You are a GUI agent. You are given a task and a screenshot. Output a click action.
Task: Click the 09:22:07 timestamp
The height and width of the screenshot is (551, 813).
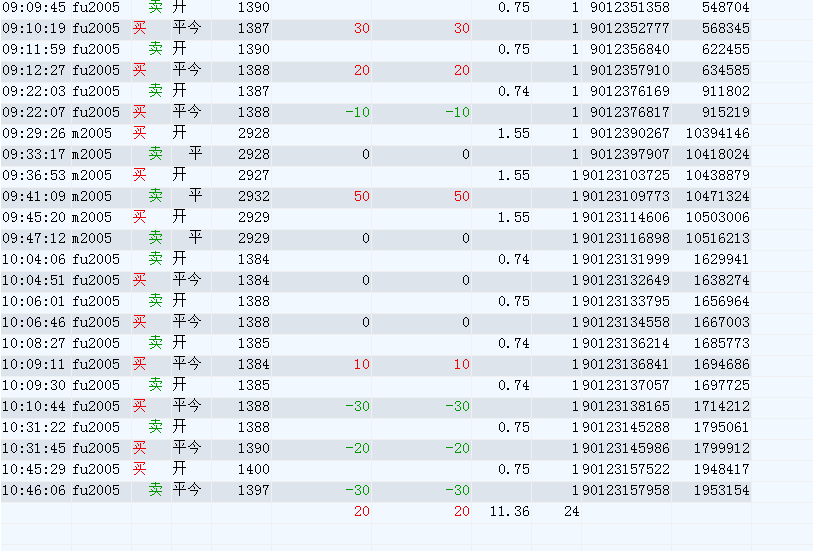35,112
